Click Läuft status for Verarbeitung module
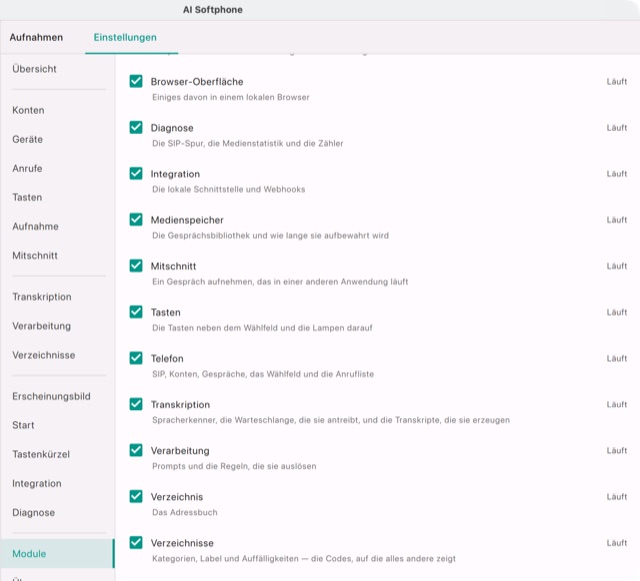The width and height of the screenshot is (640, 581). pos(617,451)
